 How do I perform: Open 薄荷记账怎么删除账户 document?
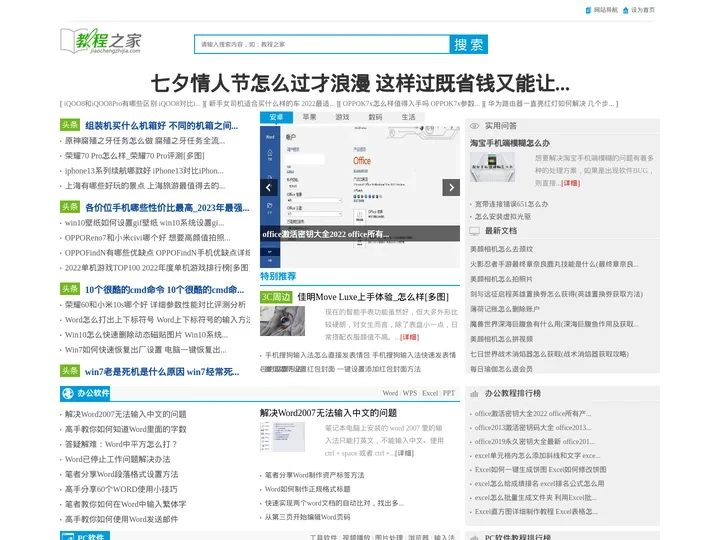pyautogui.click(x=505, y=309)
